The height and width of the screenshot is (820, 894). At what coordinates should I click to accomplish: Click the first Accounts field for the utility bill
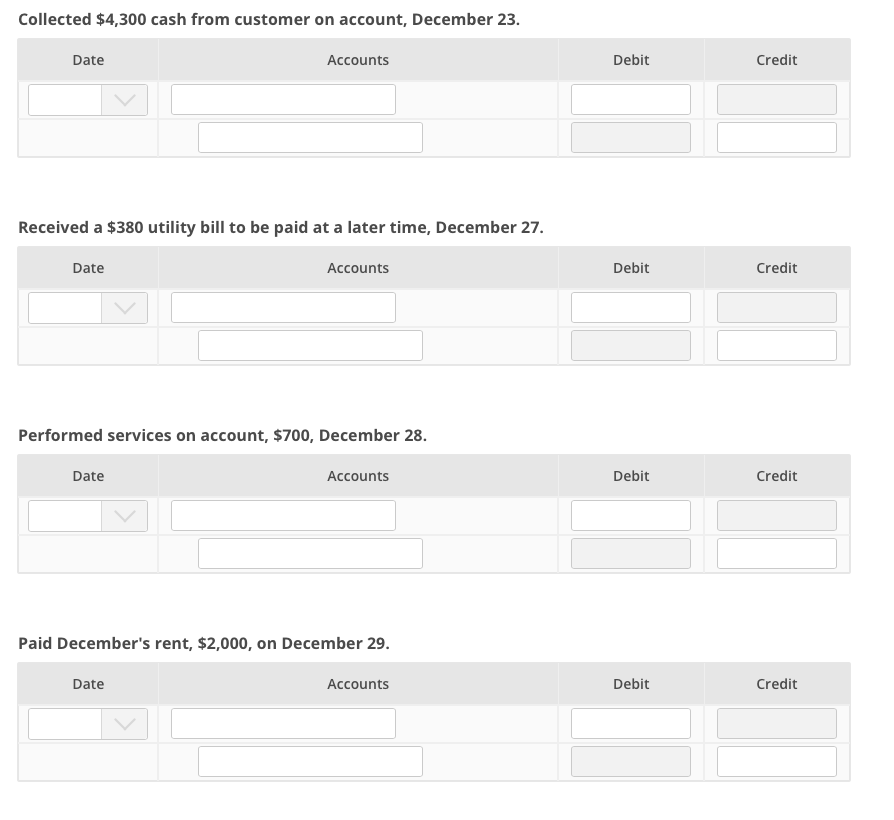(x=283, y=307)
